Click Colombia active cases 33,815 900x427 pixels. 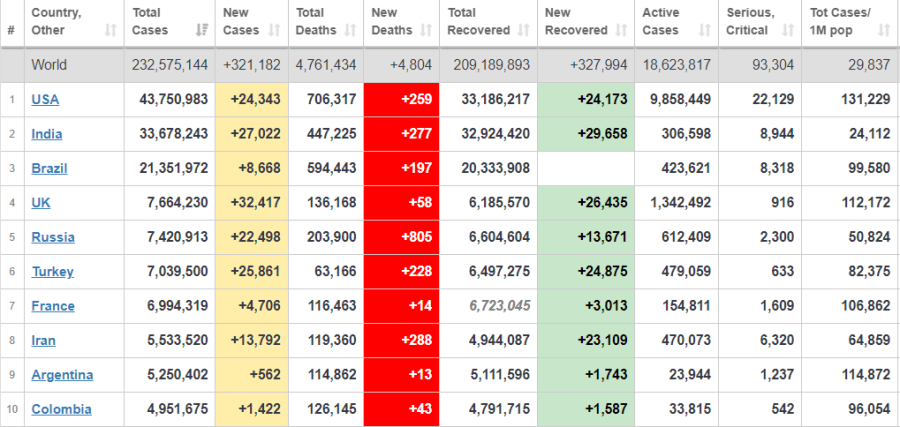(689, 409)
